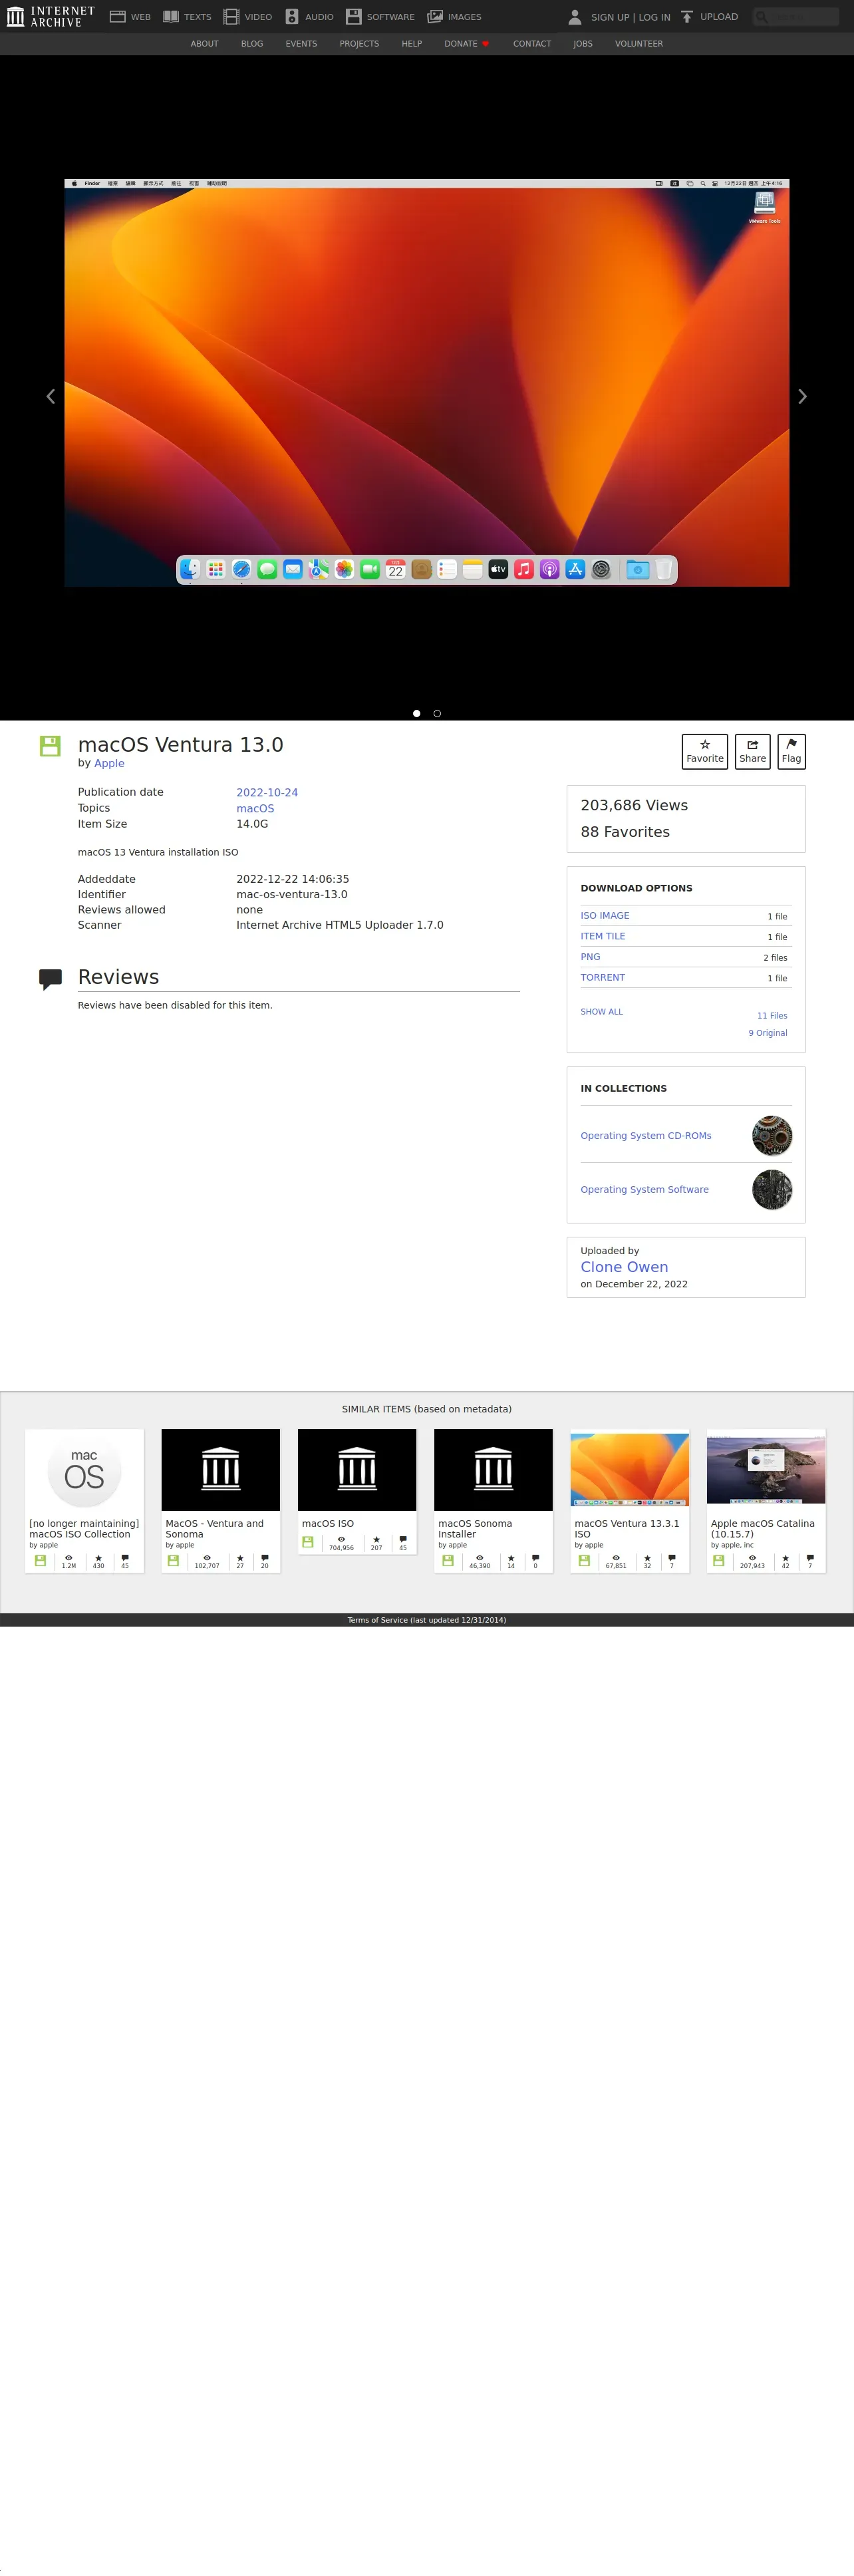Open the Events link
This screenshot has width=854, height=2576.
click(x=301, y=44)
